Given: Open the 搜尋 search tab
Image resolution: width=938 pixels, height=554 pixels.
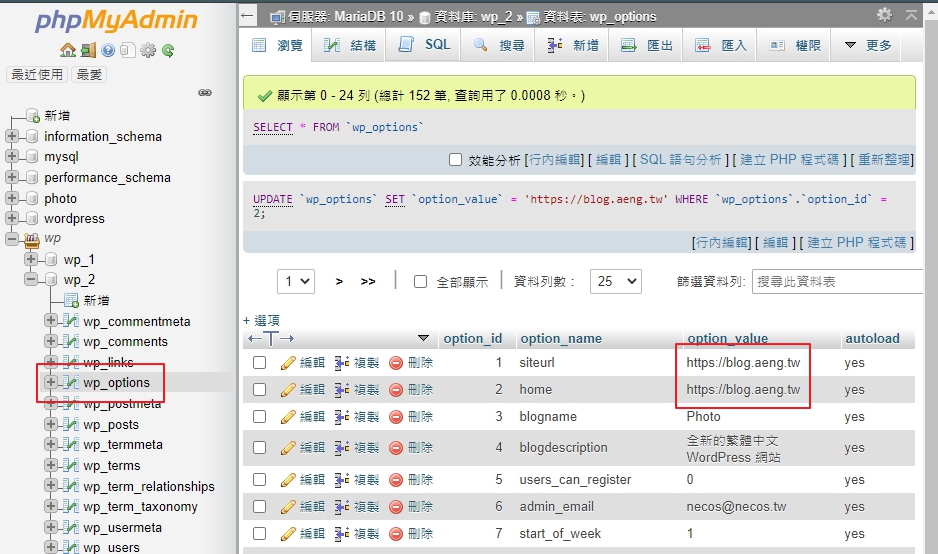Looking at the screenshot, I should click(499, 45).
